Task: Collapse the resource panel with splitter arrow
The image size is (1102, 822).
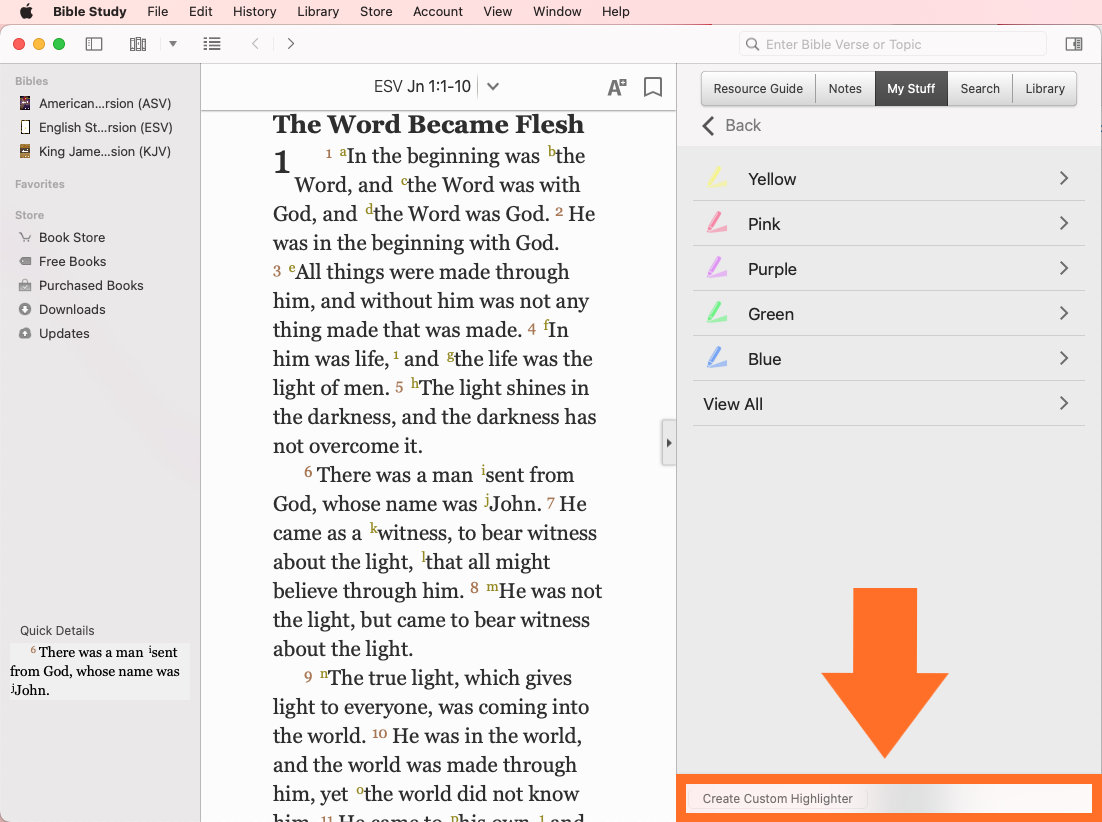Action: tap(668, 443)
